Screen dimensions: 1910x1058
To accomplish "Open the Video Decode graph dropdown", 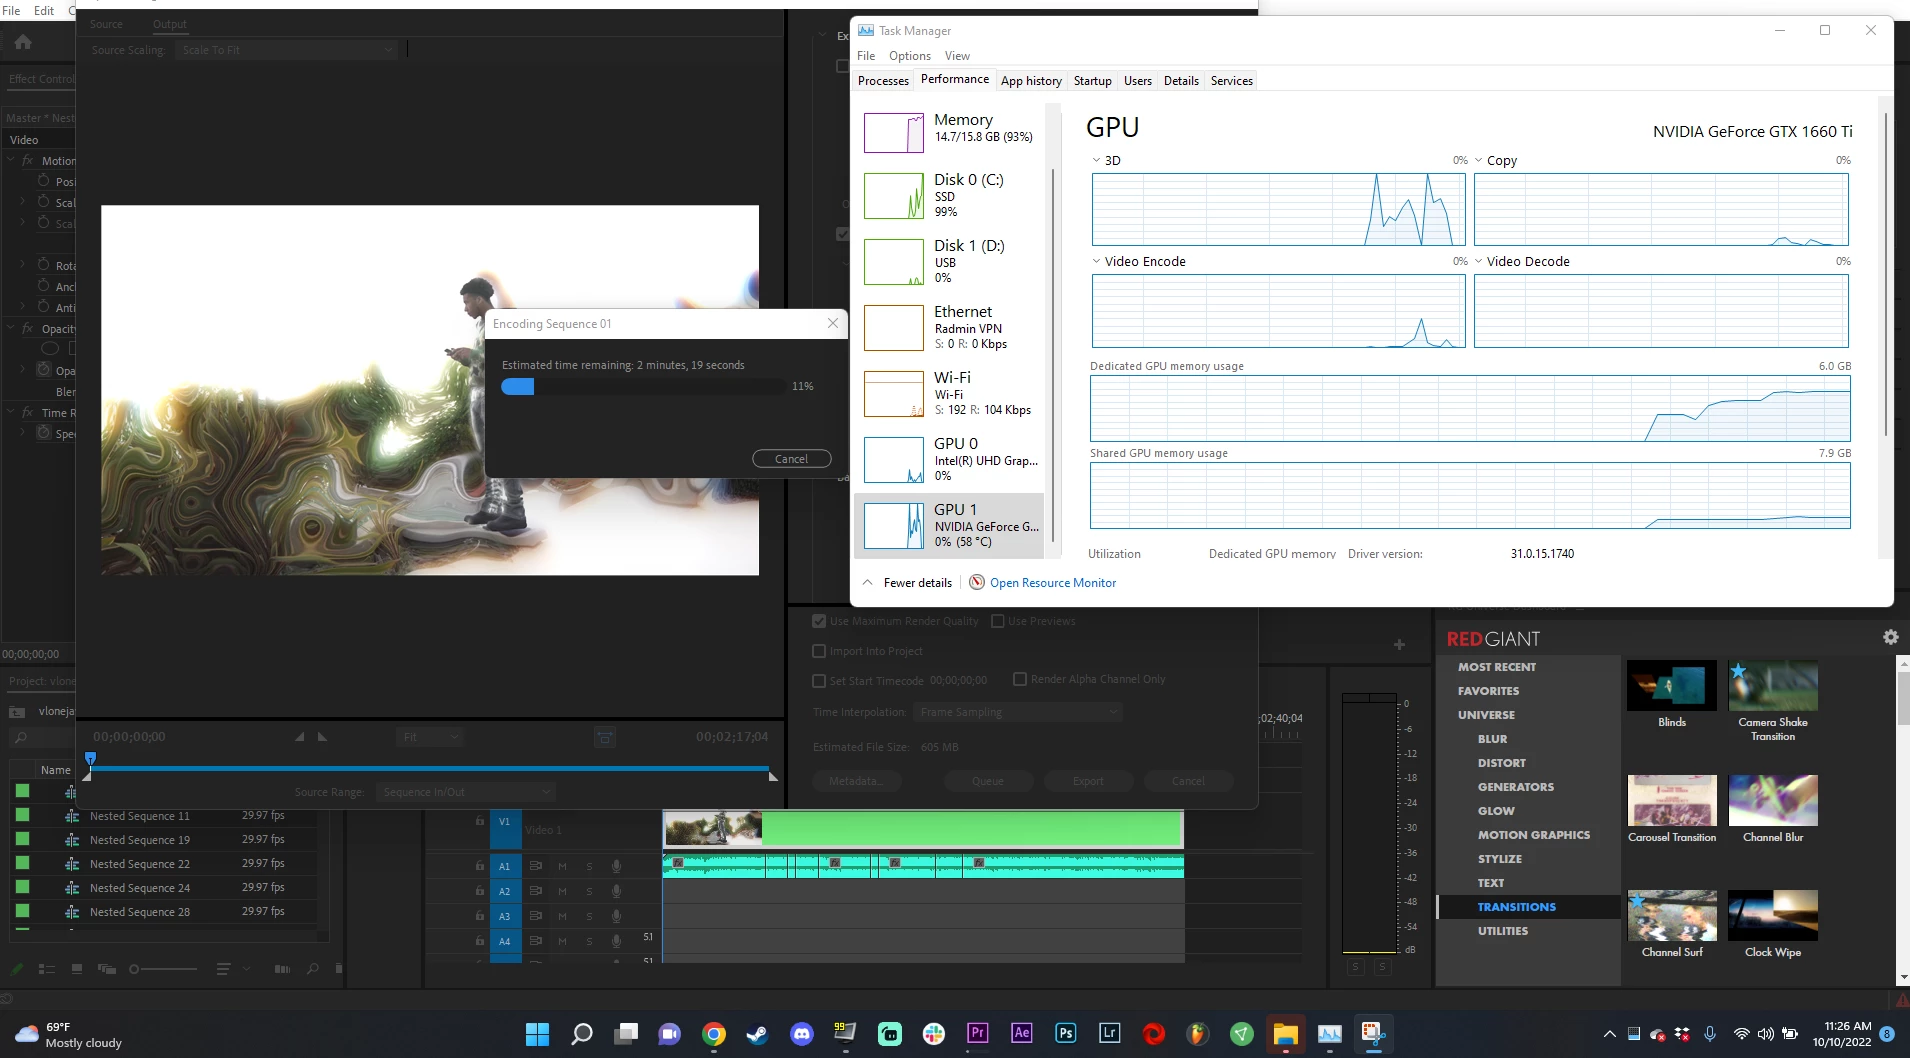I will [x=1479, y=261].
